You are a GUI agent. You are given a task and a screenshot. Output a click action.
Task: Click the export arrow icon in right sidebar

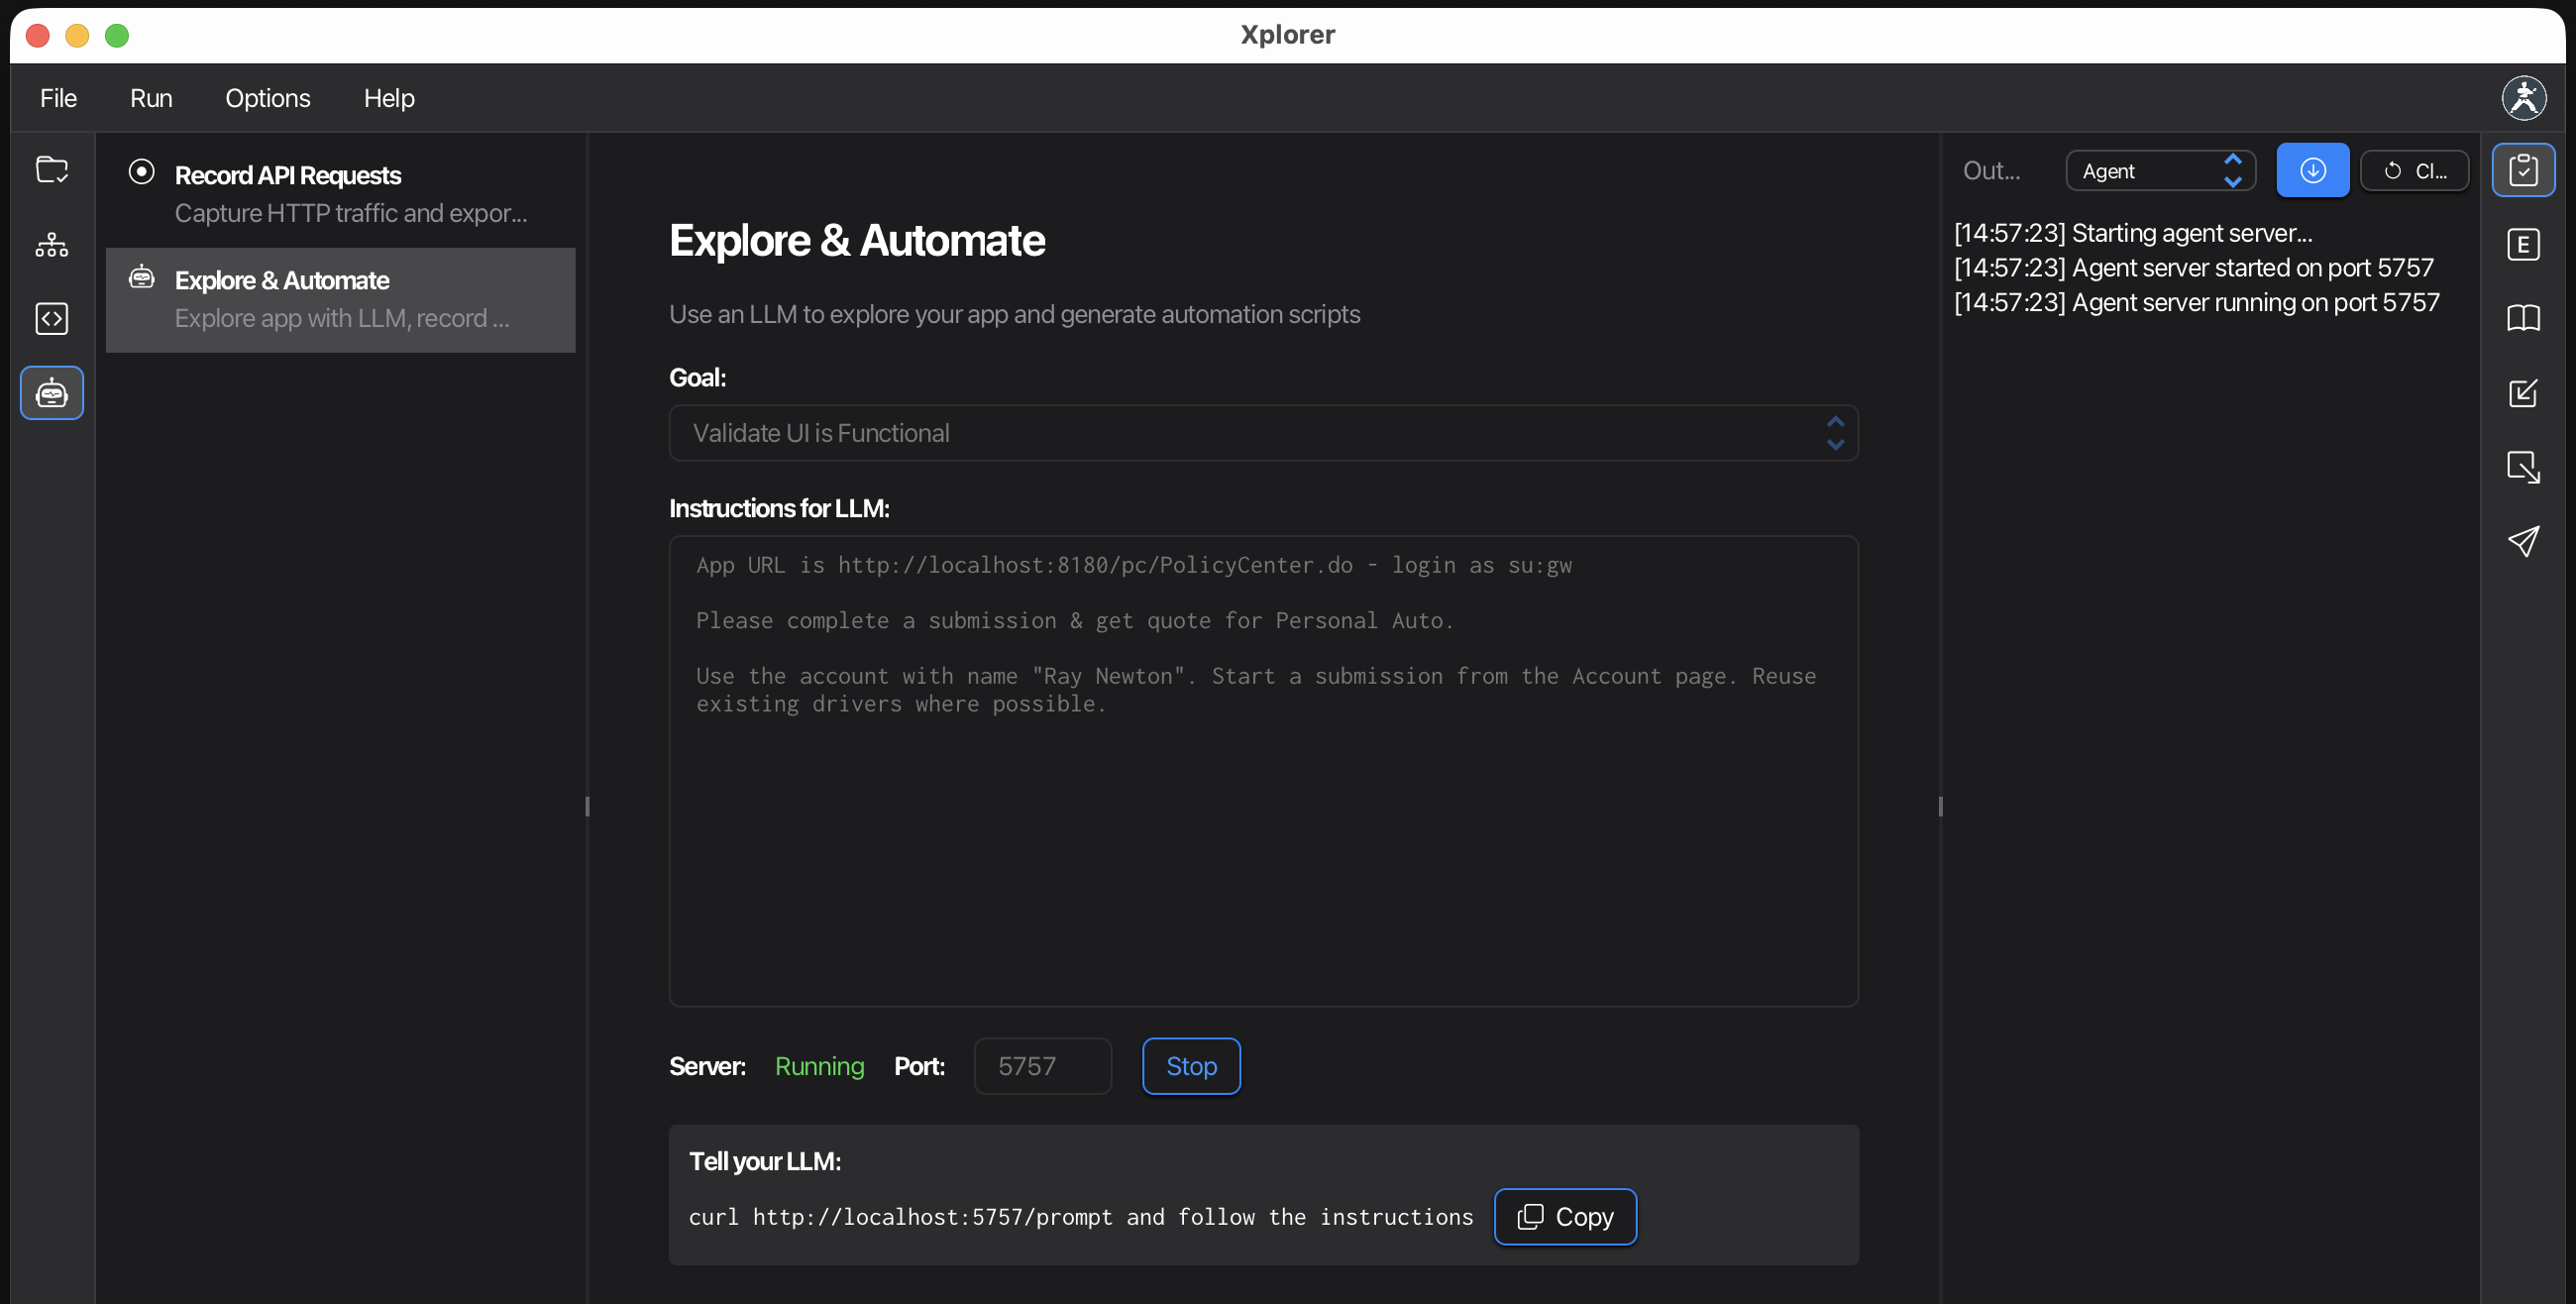pyautogui.click(x=2524, y=467)
